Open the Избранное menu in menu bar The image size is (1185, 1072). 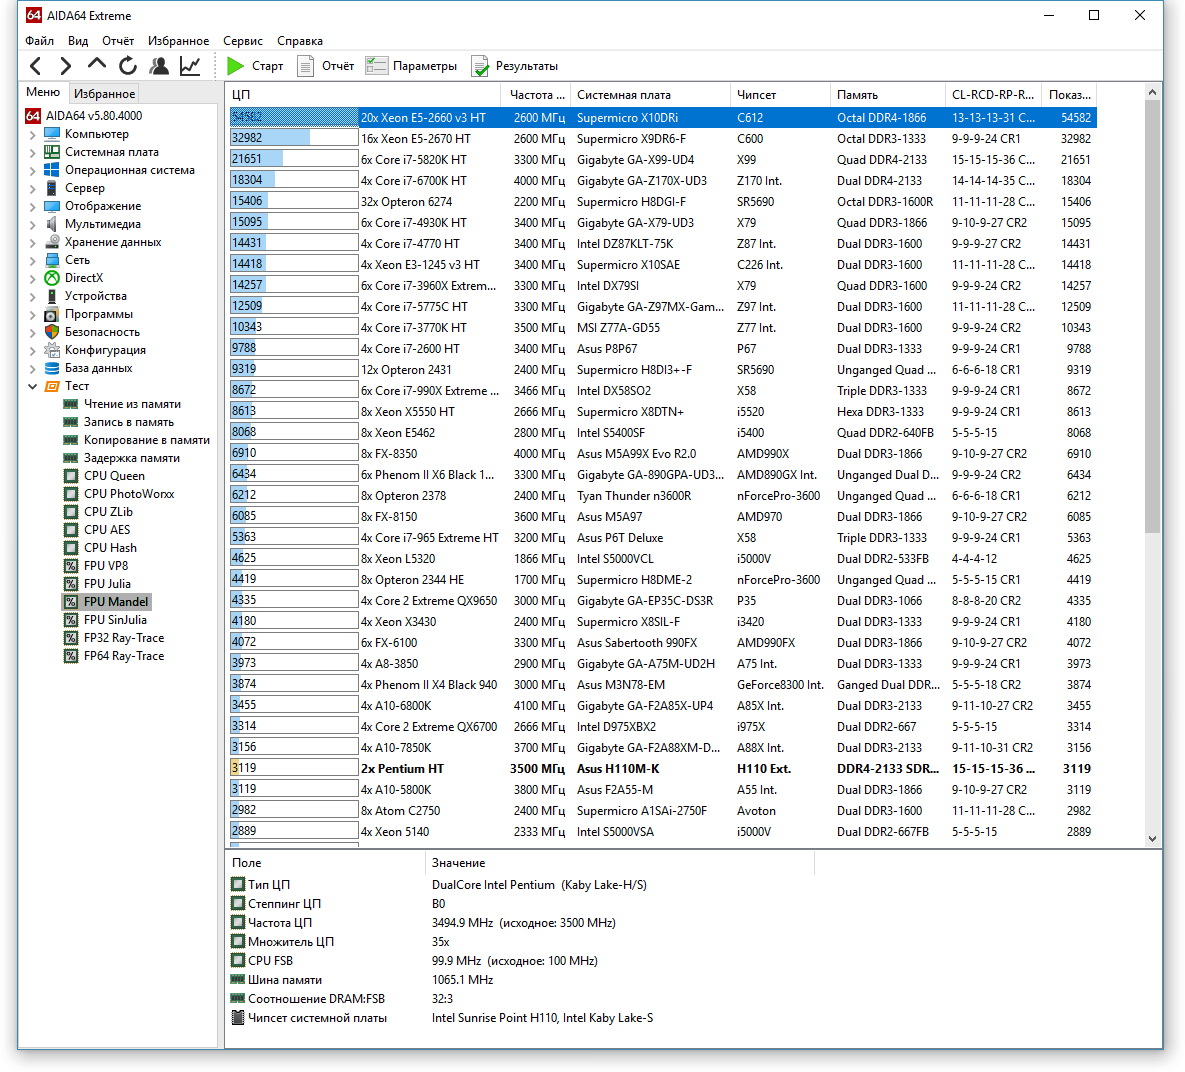click(178, 41)
